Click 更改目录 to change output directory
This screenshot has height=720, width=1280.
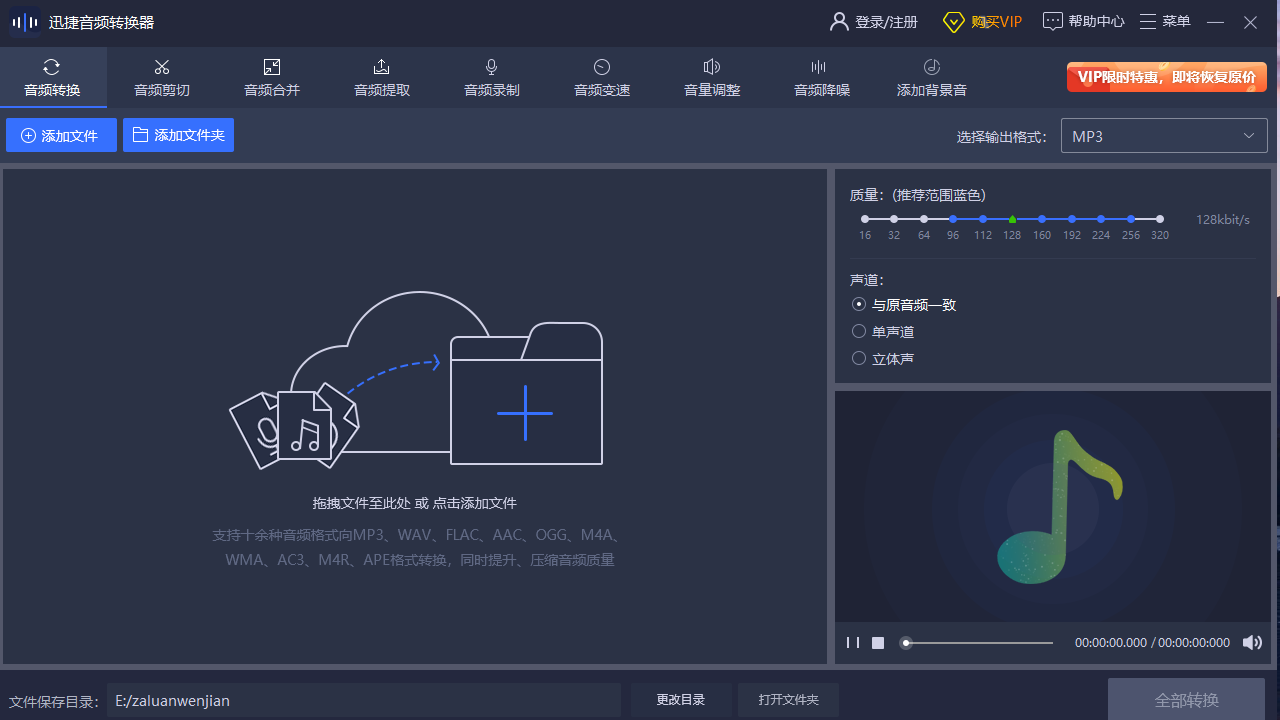click(681, 700)
